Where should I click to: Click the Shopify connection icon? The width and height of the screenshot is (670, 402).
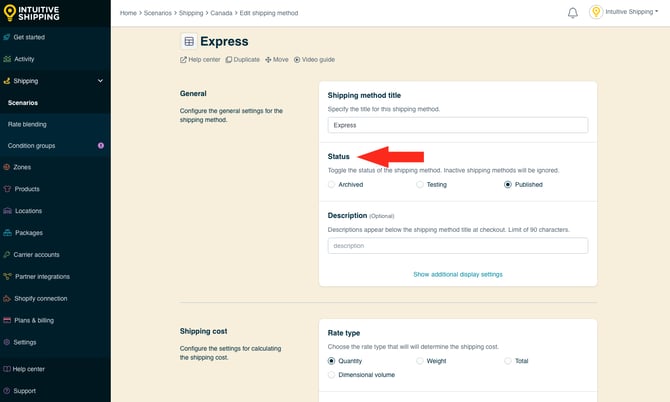(7, 299)
